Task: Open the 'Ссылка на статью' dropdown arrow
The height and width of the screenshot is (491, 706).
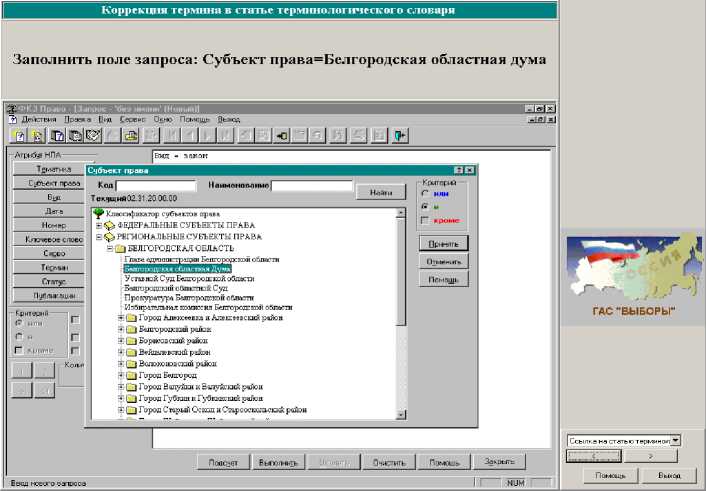Action: [675, 441]
